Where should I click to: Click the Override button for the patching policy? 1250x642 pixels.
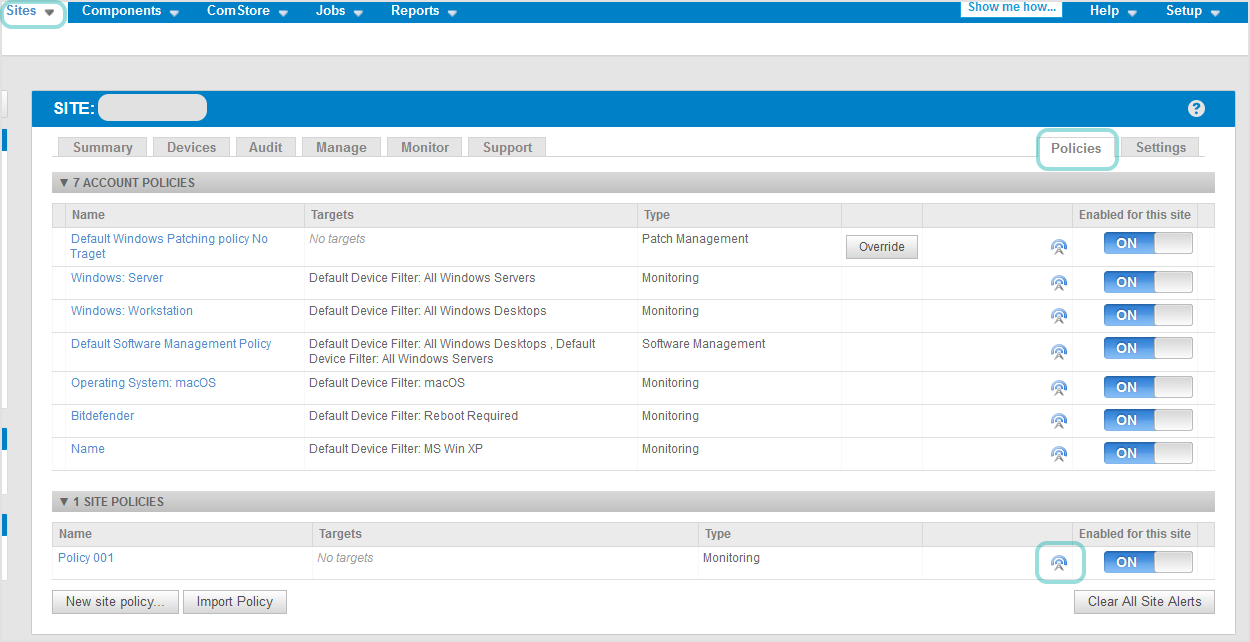pos(881,246)
